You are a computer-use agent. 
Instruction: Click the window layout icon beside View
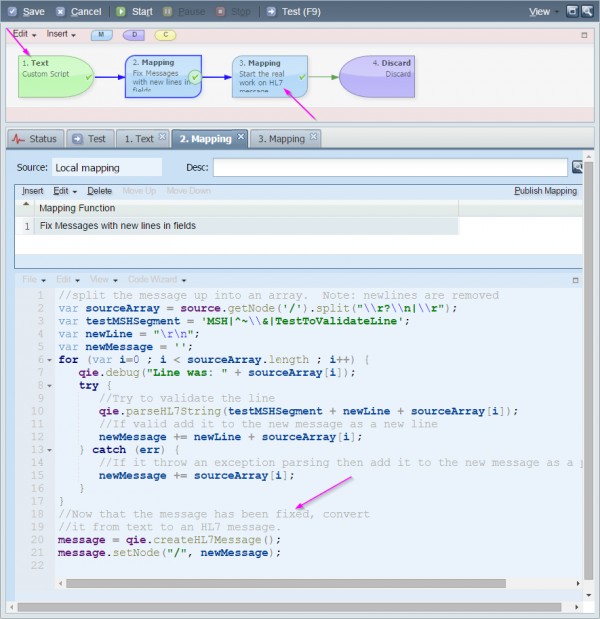[572, 11]
